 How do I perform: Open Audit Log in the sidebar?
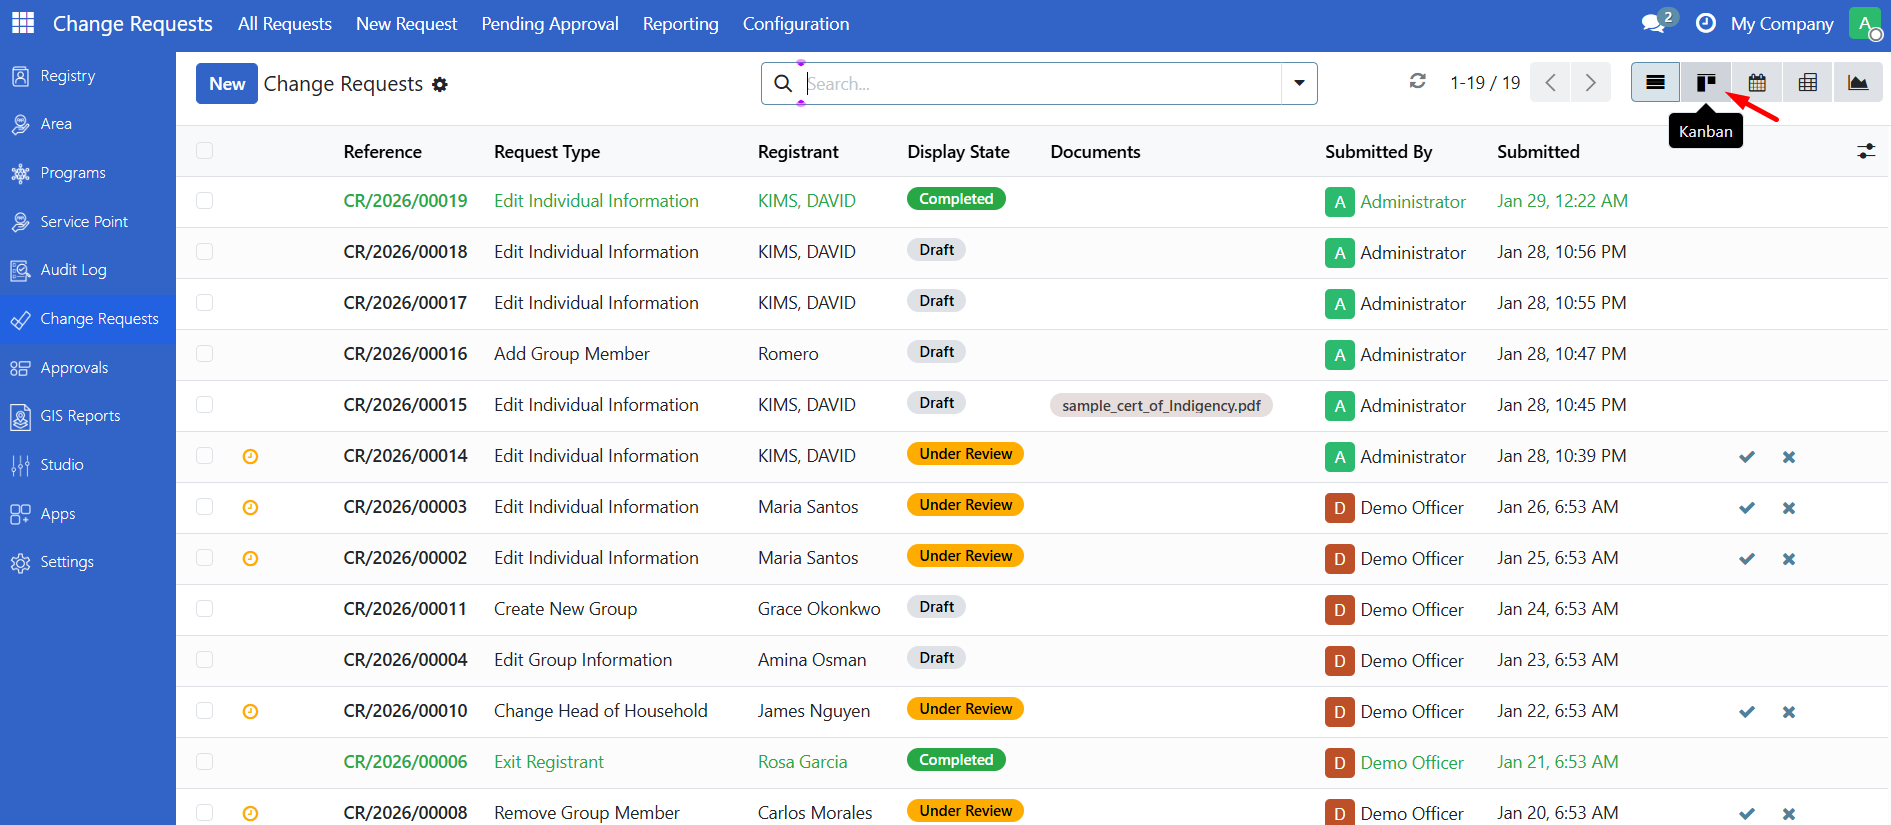(x=88, y=270)
